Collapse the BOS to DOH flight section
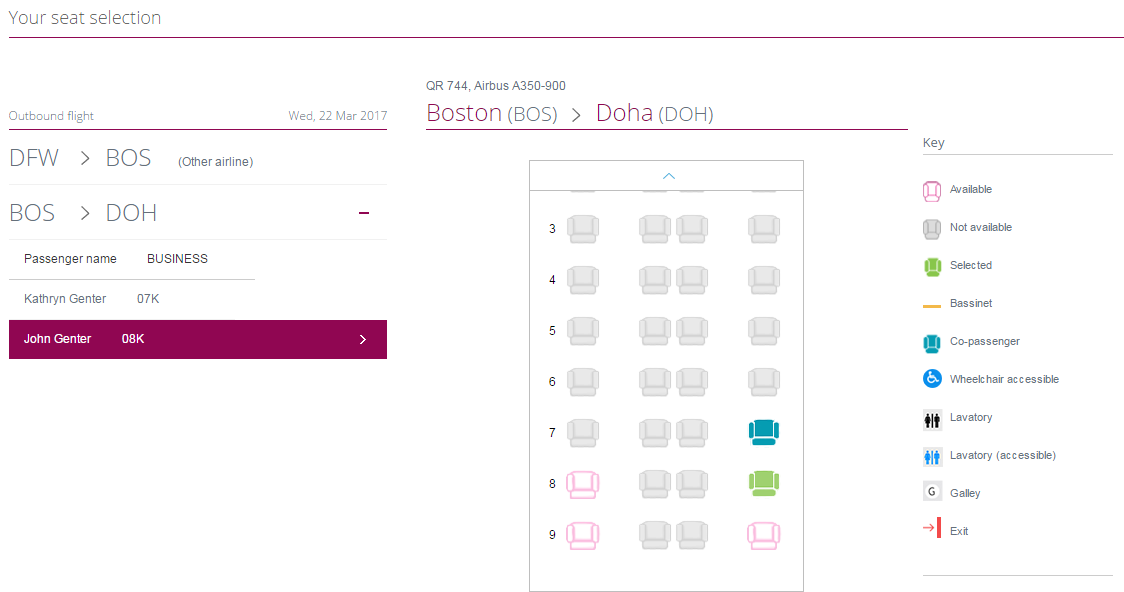1124x592 pixels. [x=364, y=213]
